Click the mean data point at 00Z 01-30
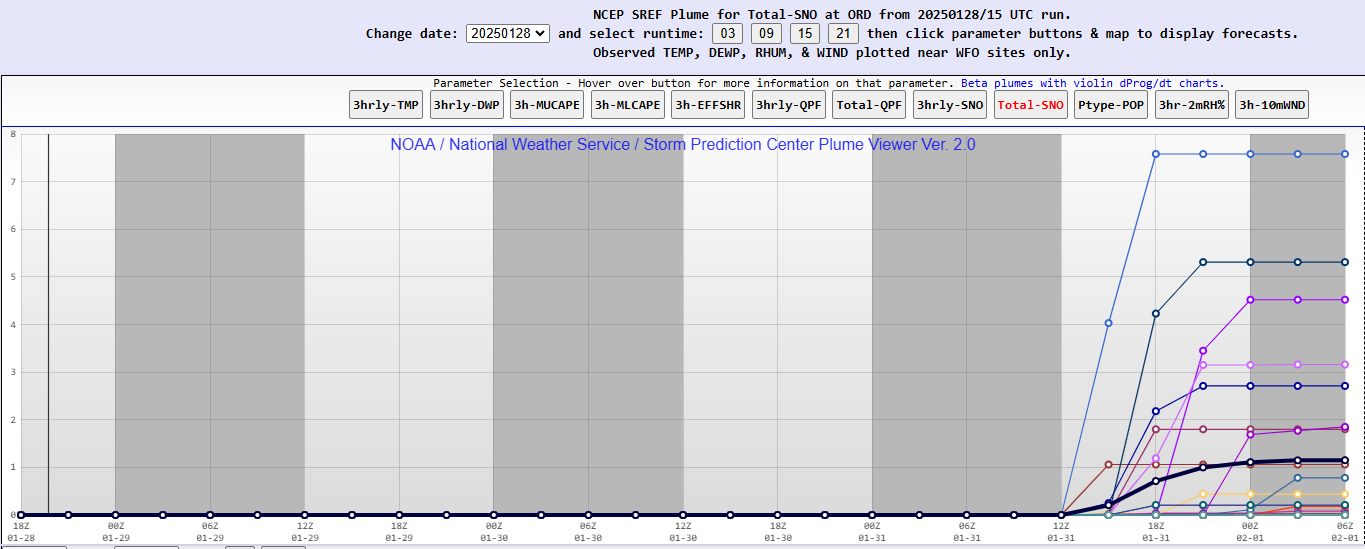Viewport: 1365px width, 549px height. 494,515
